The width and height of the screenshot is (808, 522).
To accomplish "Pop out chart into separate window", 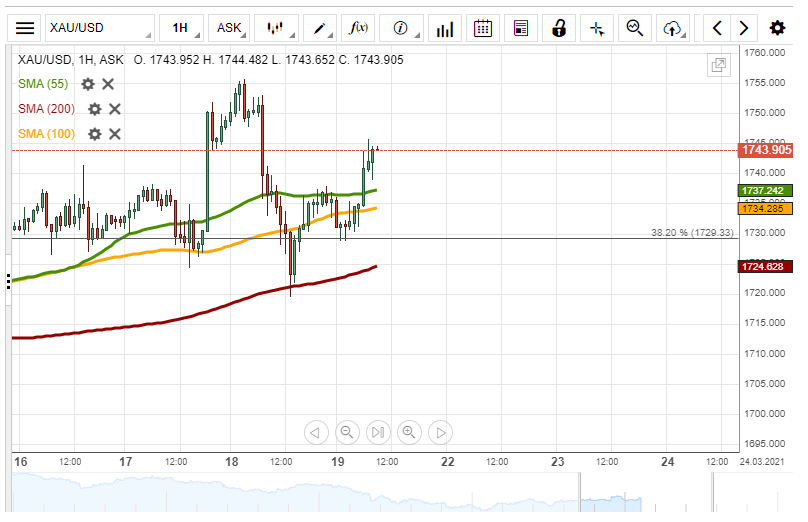I will (x=718, y=66).
